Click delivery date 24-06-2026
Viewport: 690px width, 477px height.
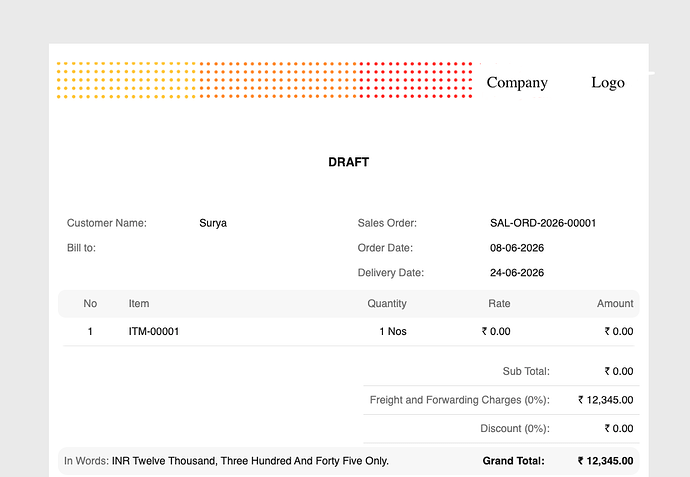pyautogui.click(x=517, y=273)
